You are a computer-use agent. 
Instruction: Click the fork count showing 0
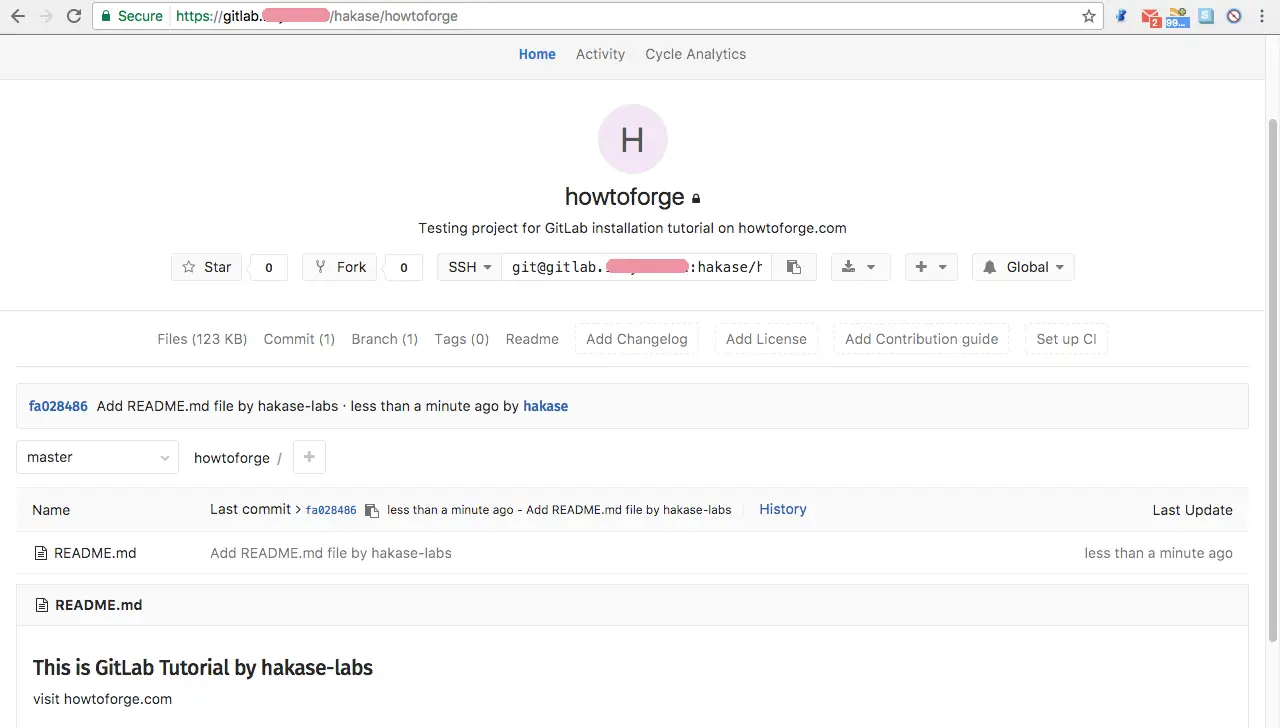coord(404,267)
